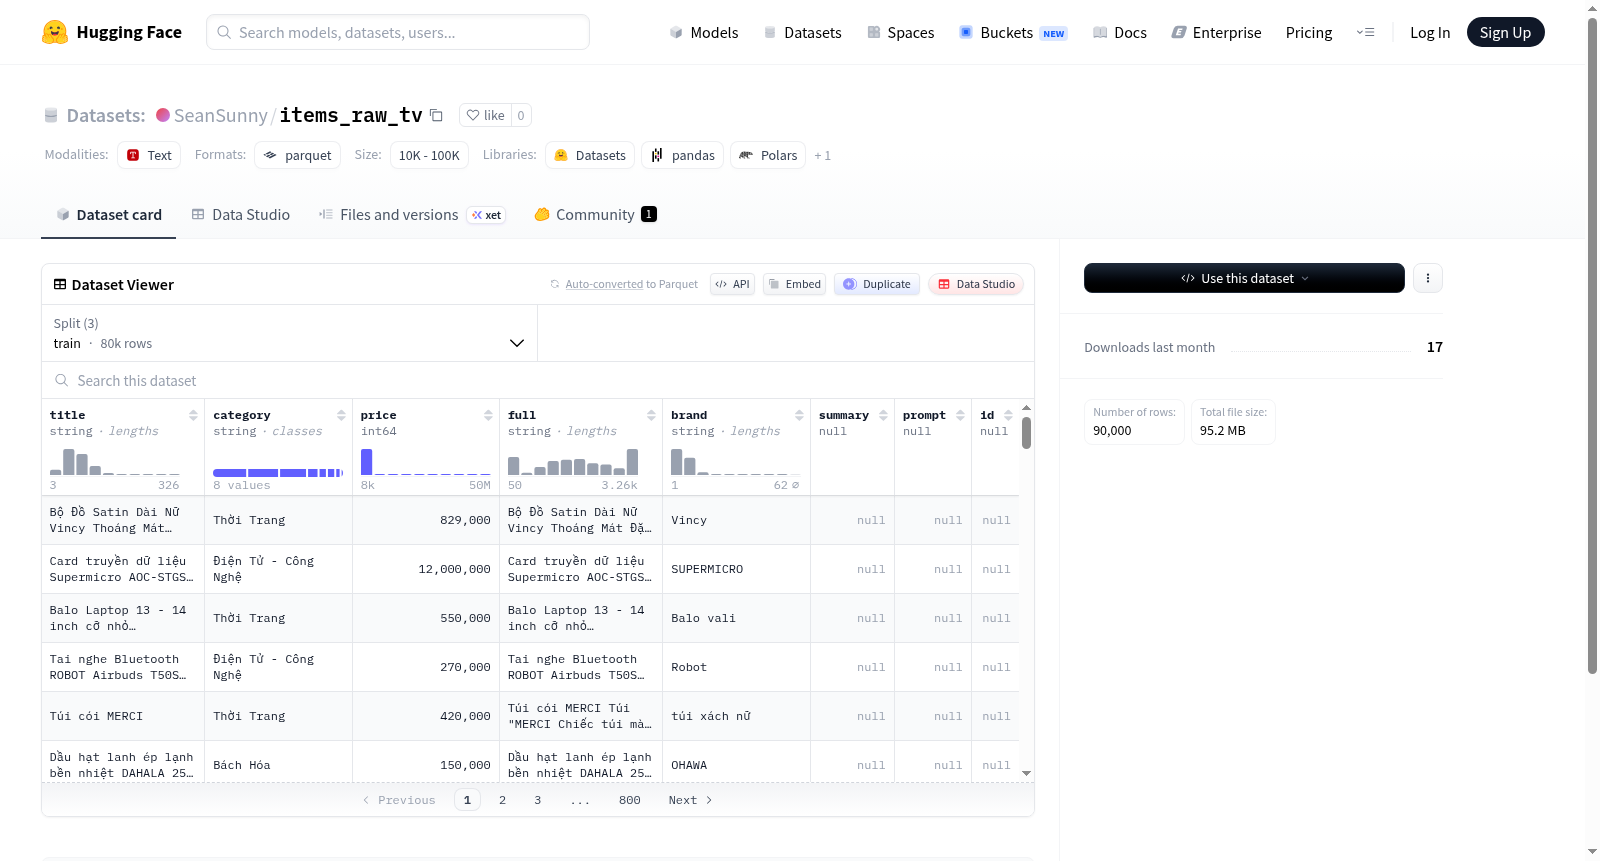Sort the price column
The width and height of the screenshot is (1600, 861).
click(488, 415)
